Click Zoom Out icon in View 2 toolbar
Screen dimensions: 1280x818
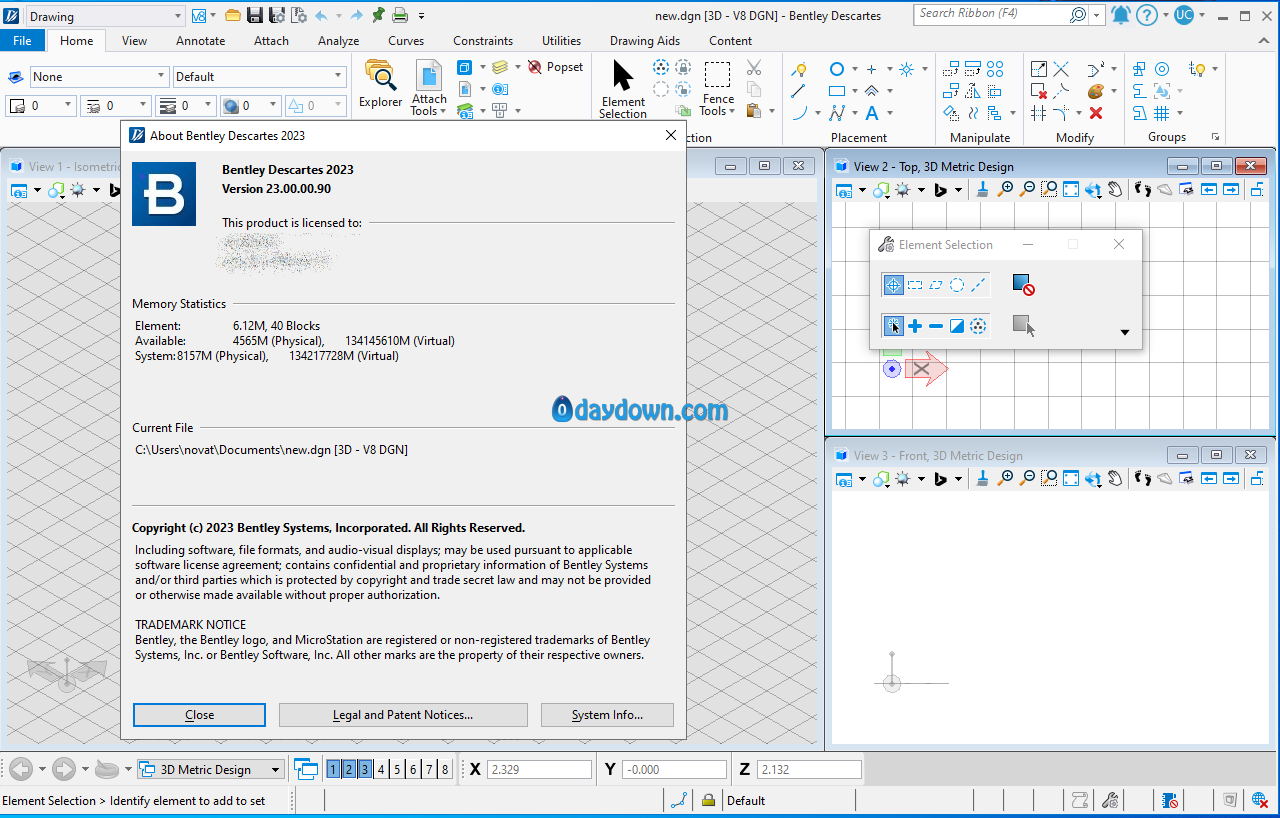coord(1028,189)
